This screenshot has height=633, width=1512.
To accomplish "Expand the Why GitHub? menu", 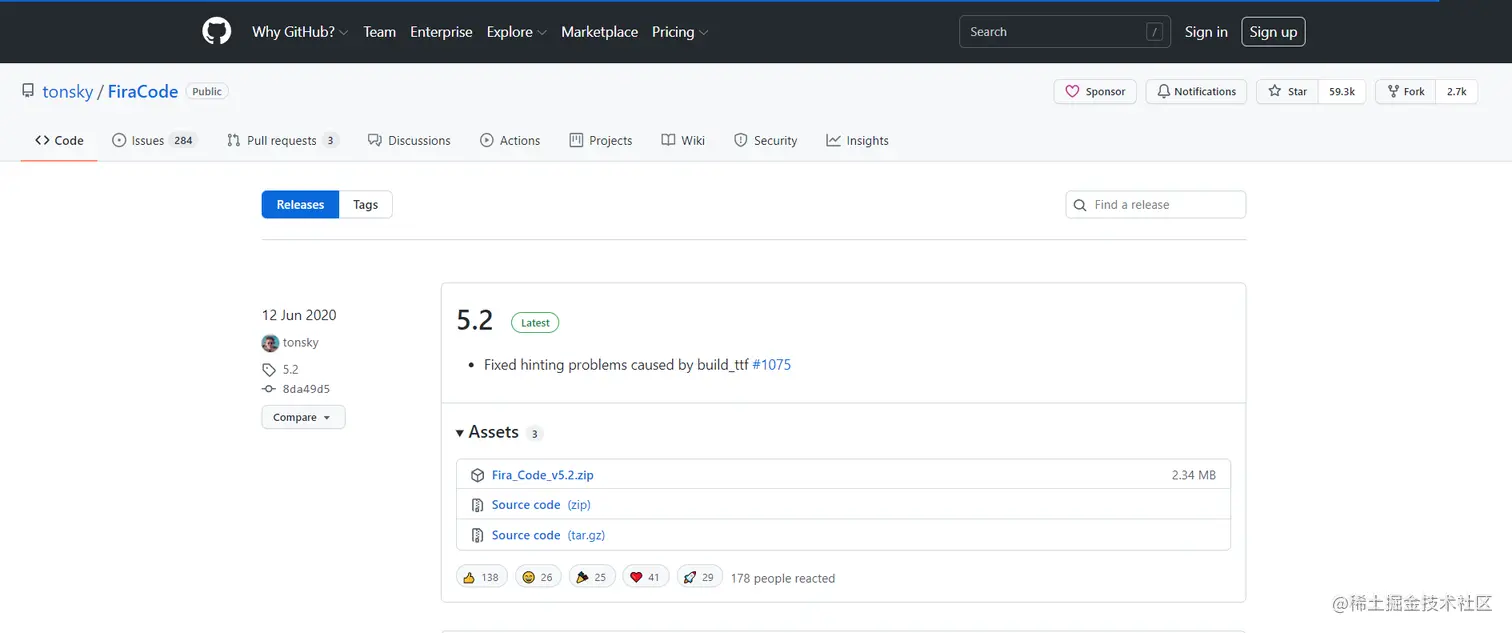I will (300, 32).
